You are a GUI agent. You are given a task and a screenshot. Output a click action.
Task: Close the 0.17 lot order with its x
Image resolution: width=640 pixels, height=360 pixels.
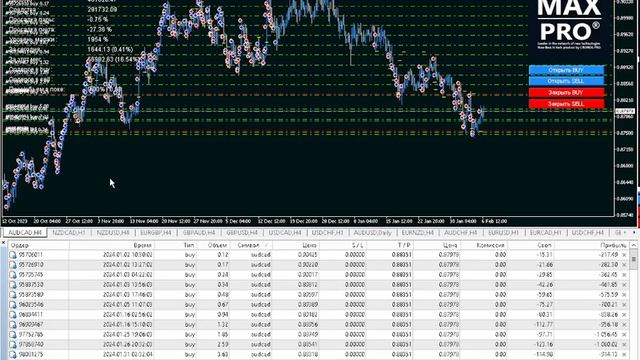coord(624,265)
